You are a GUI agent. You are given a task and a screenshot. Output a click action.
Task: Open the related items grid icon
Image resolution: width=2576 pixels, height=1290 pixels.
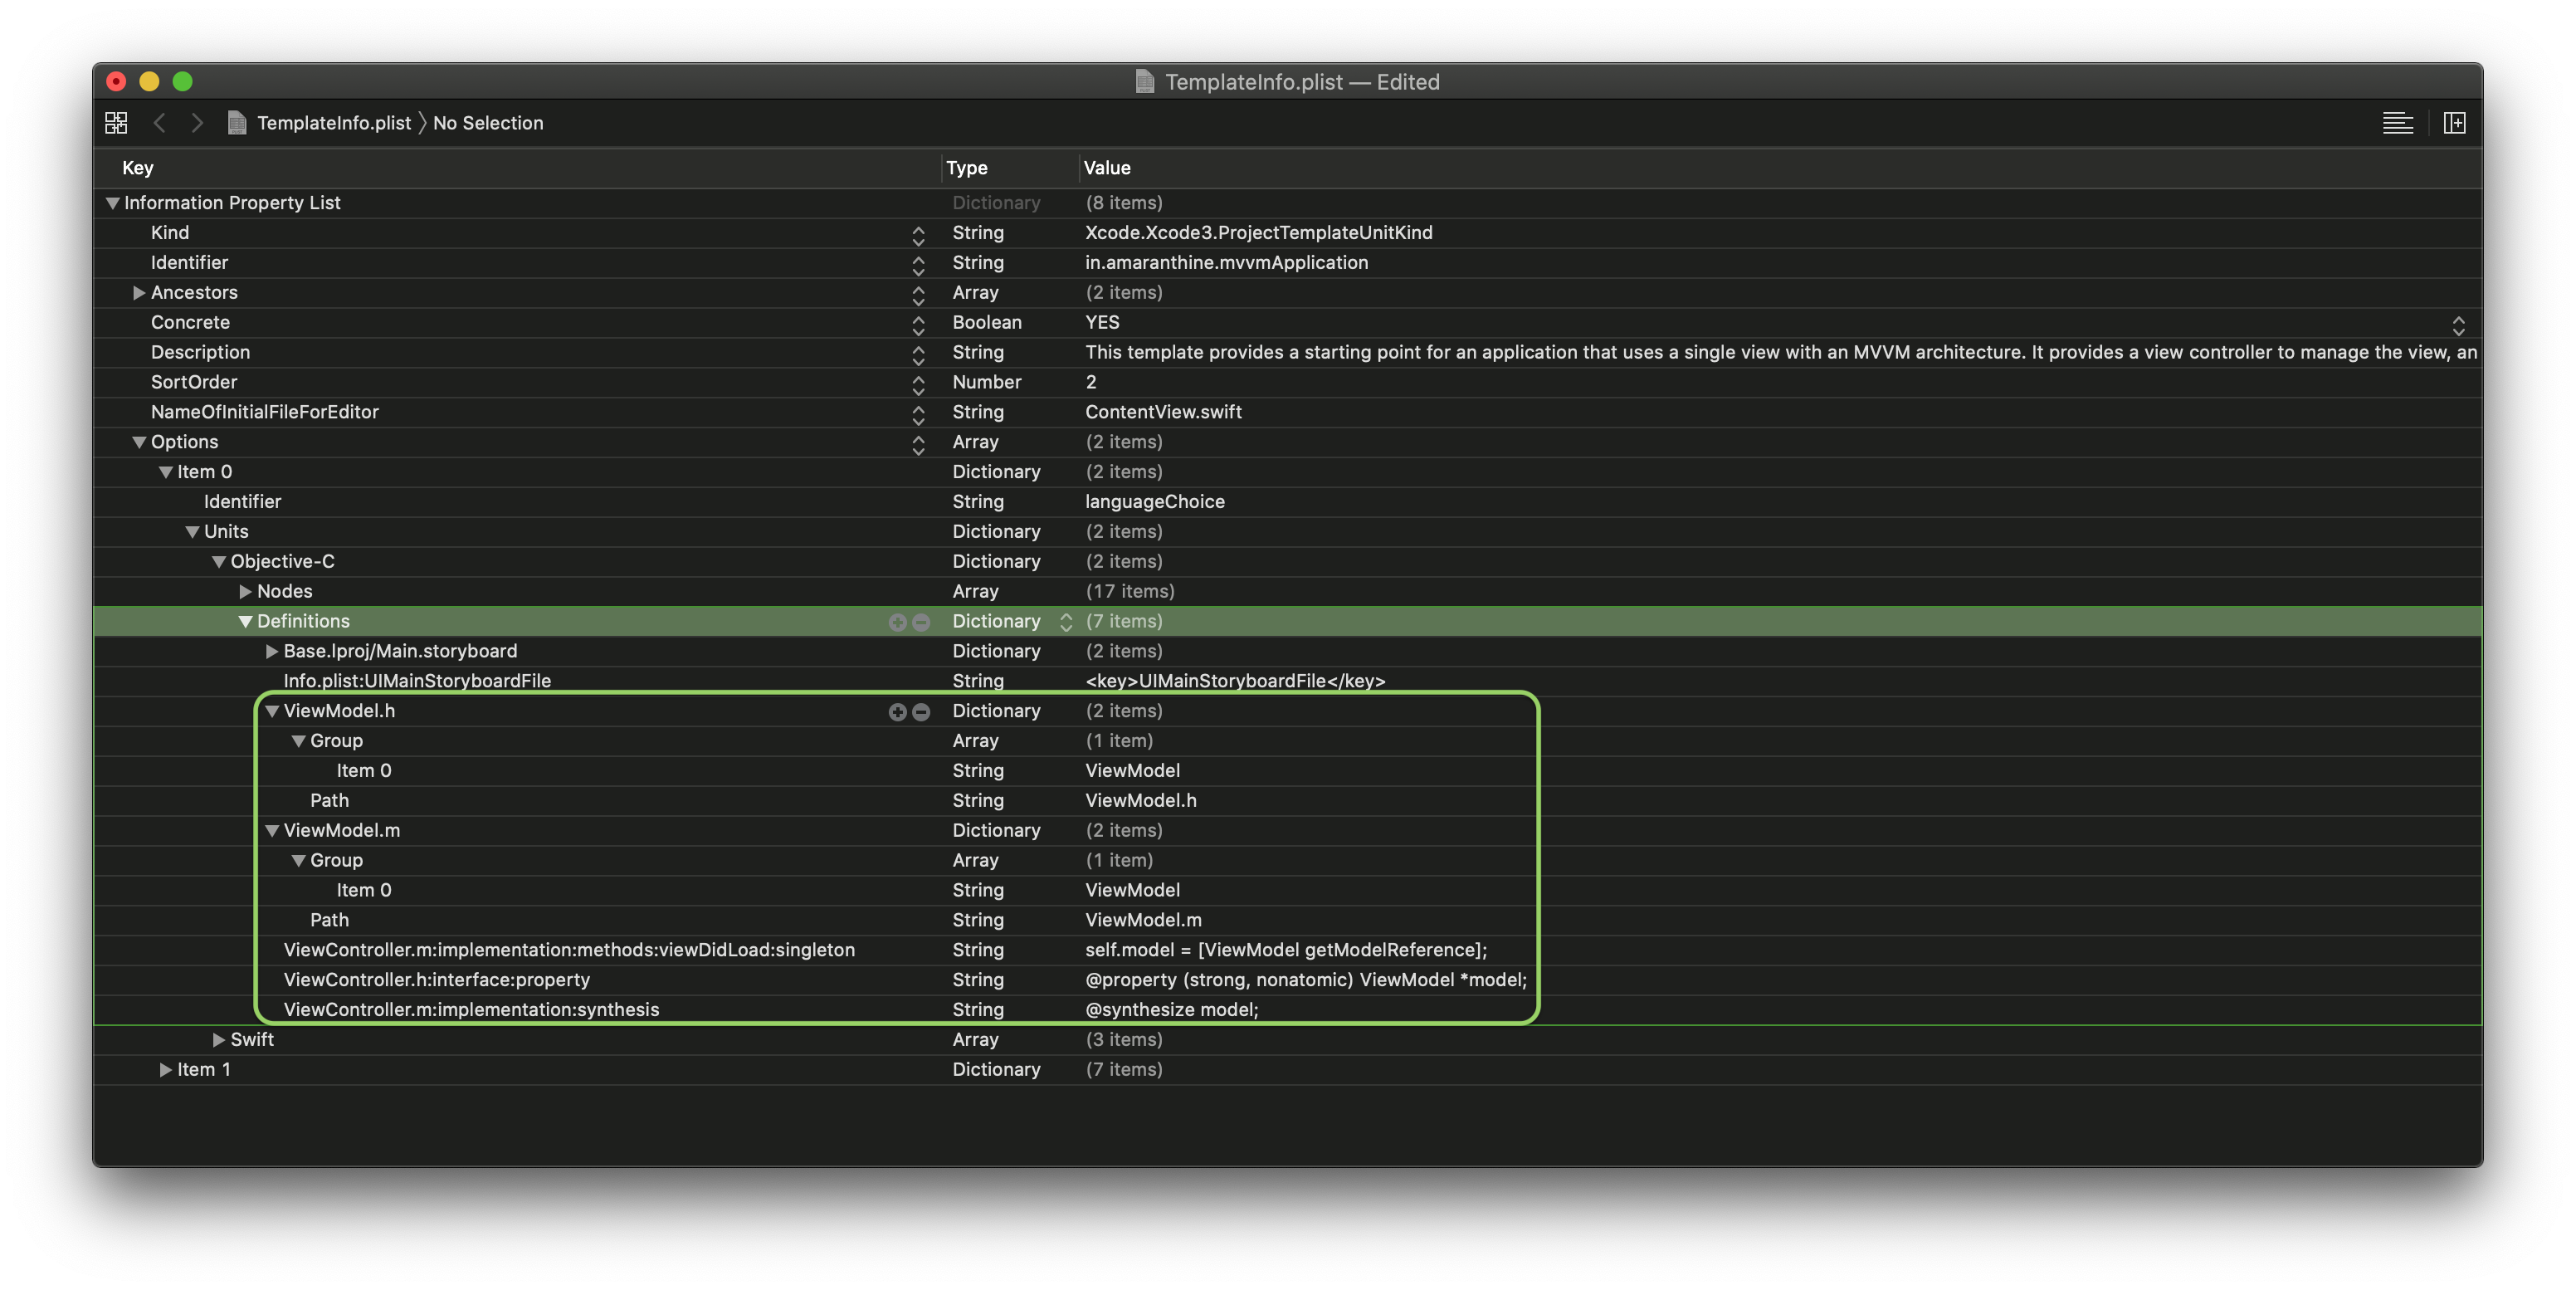pyautogui.click(x=116, y=123)
